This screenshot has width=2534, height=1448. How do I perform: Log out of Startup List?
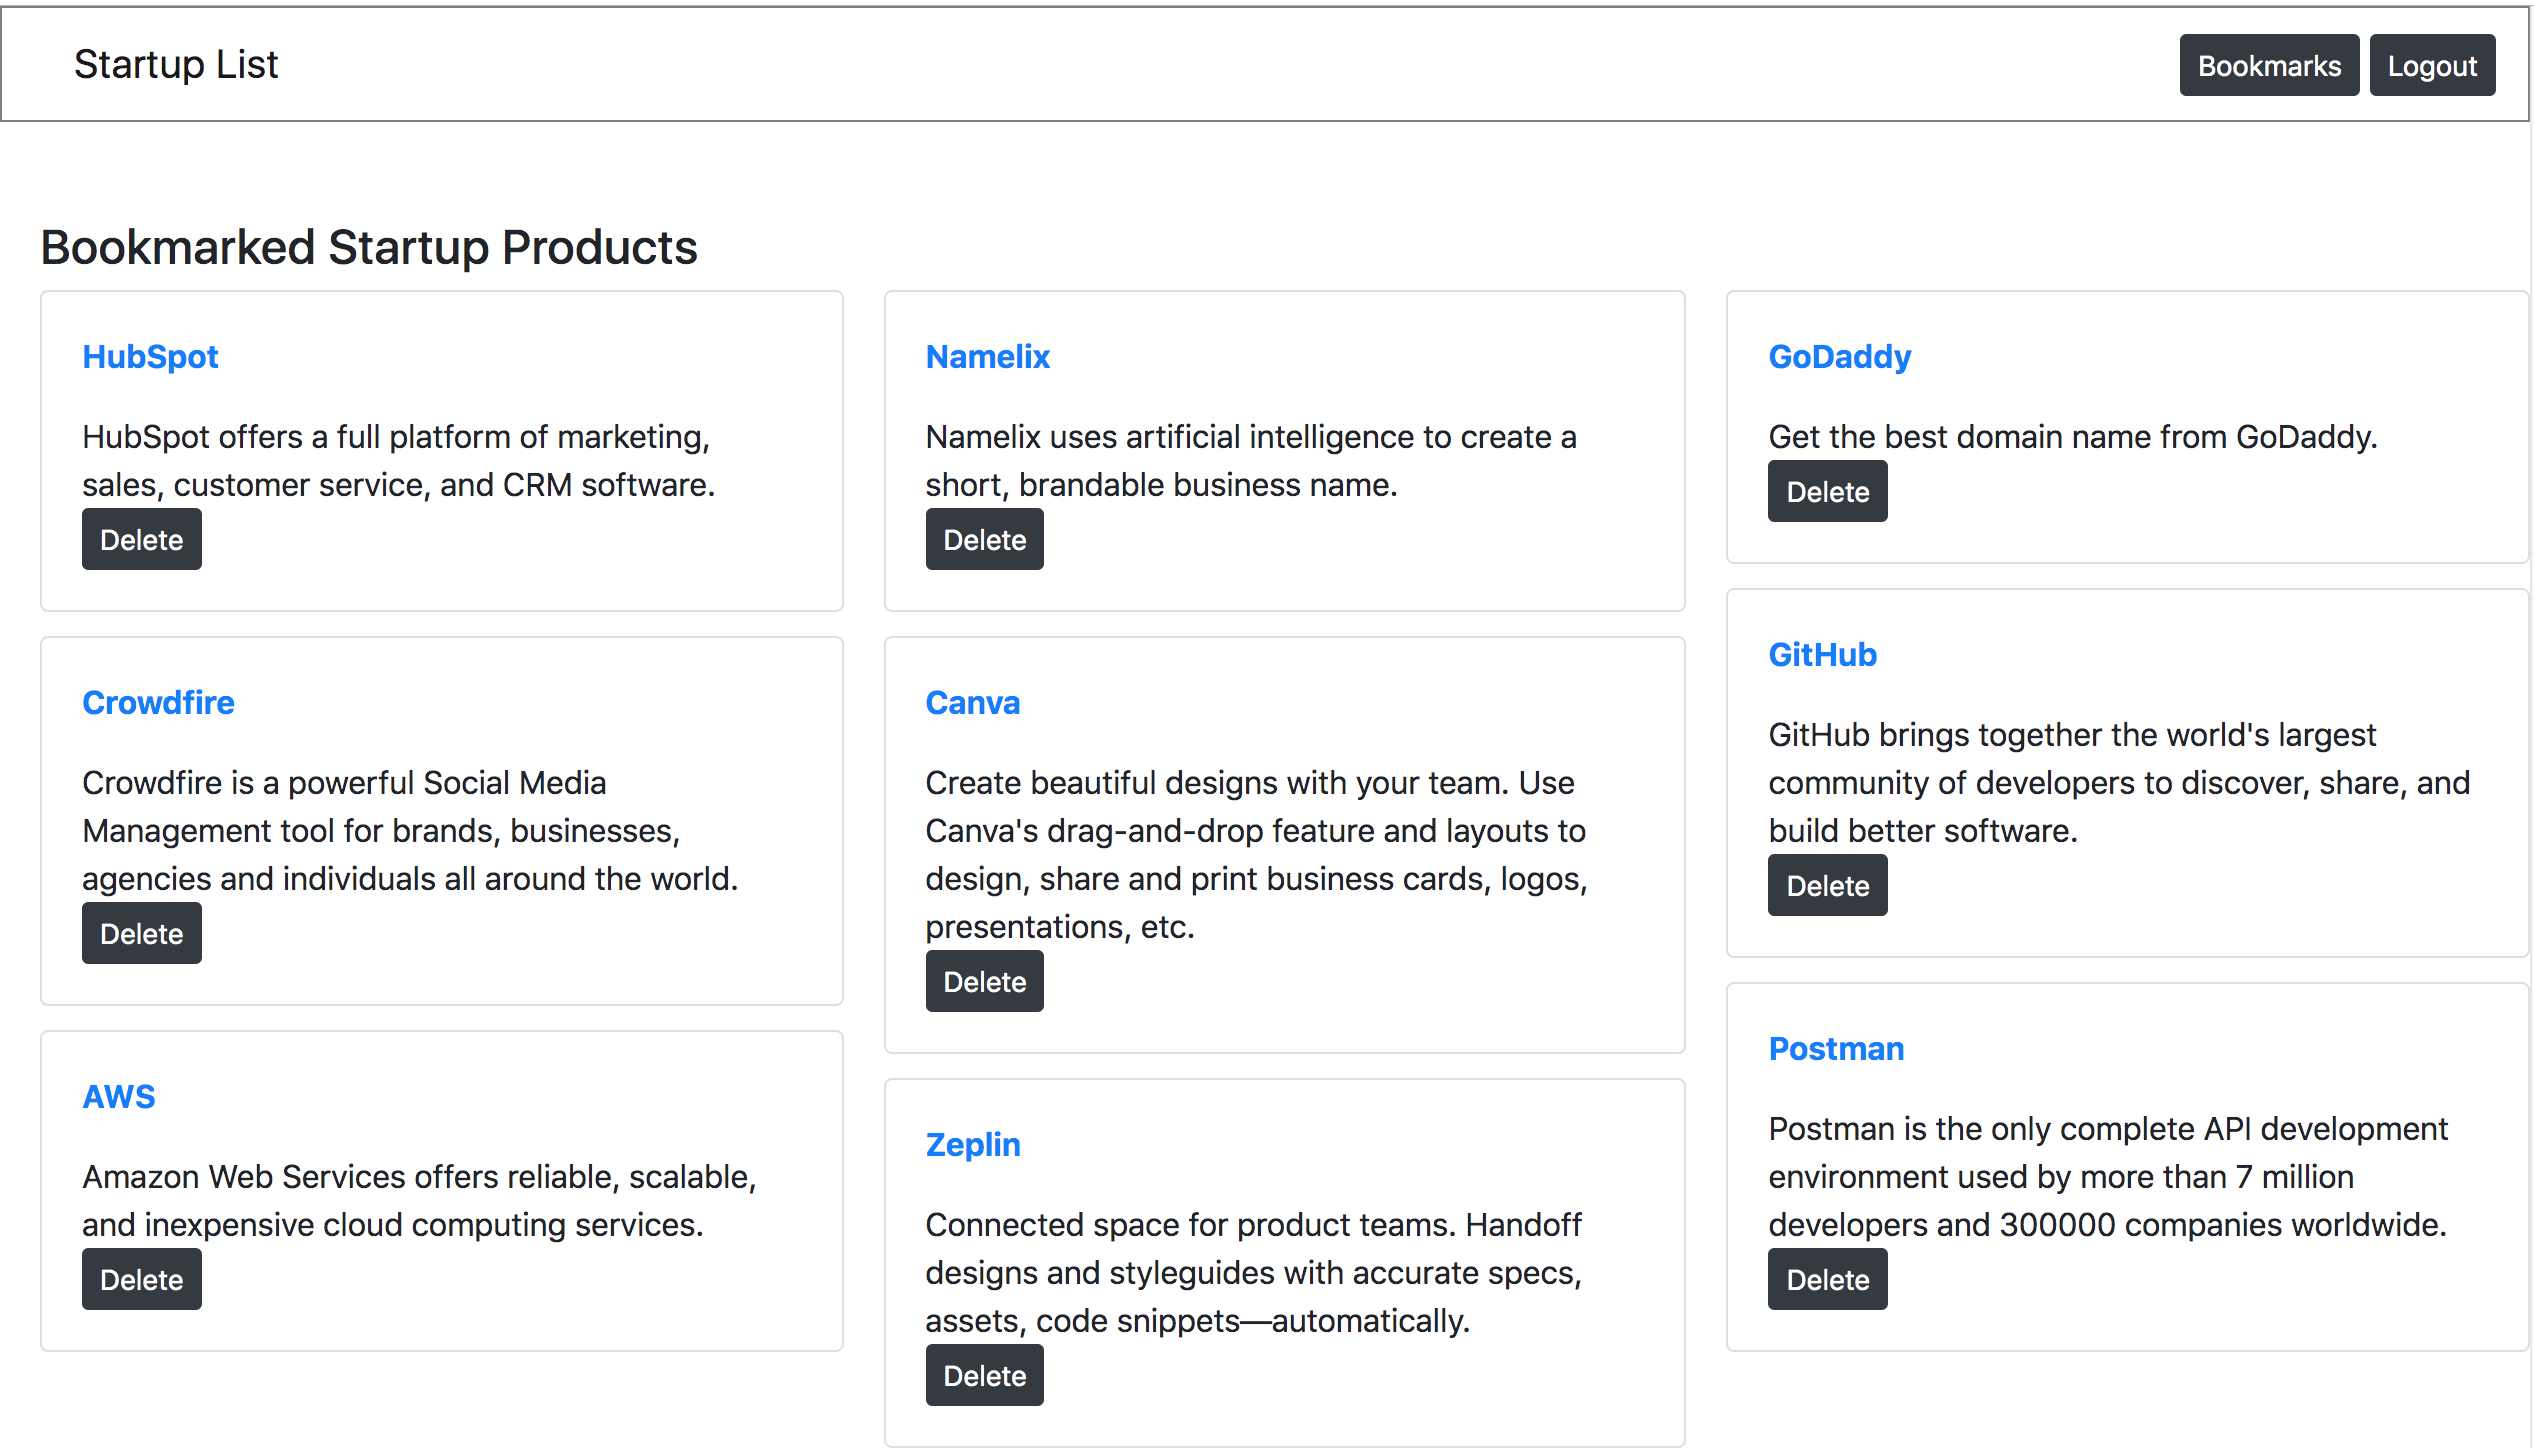coord(2432,64)
